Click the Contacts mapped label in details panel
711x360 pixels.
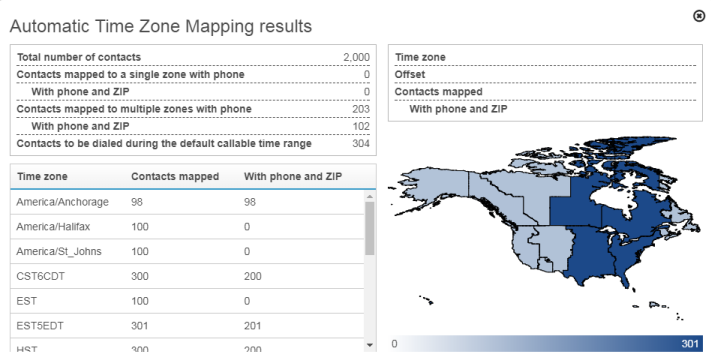click(x=438, y=92)
